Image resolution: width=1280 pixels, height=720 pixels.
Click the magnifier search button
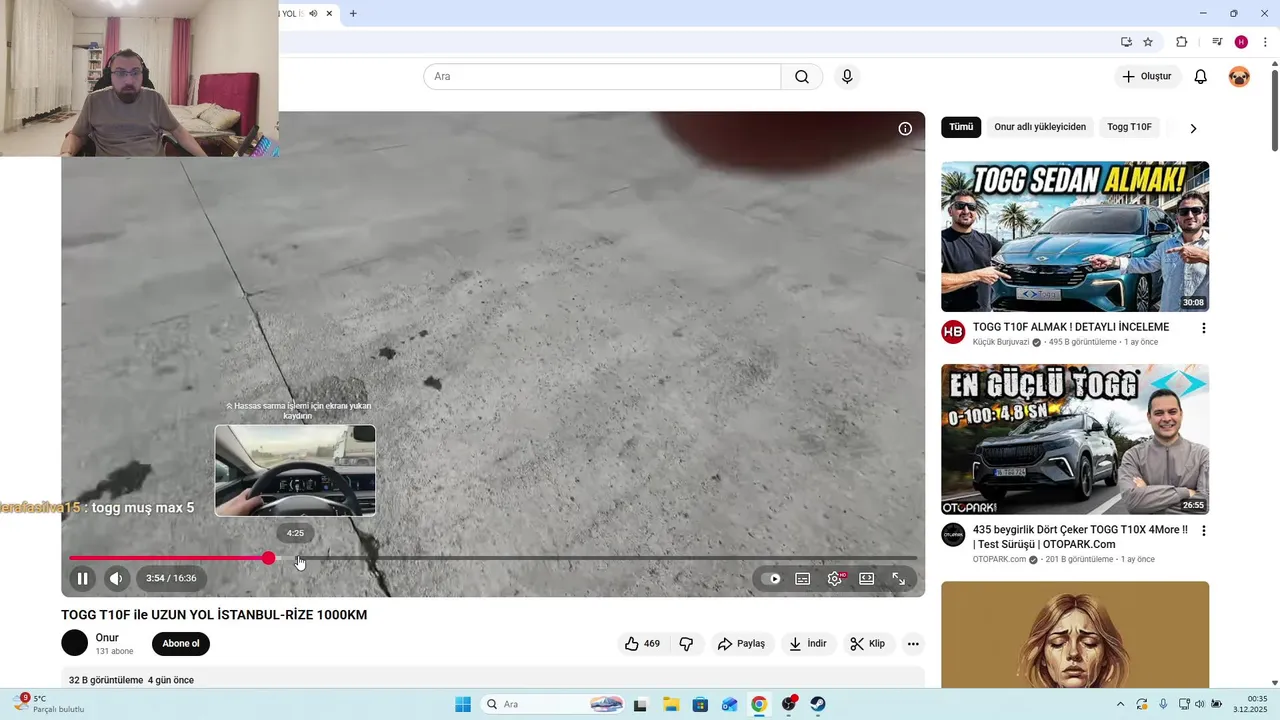coord(802,77)
